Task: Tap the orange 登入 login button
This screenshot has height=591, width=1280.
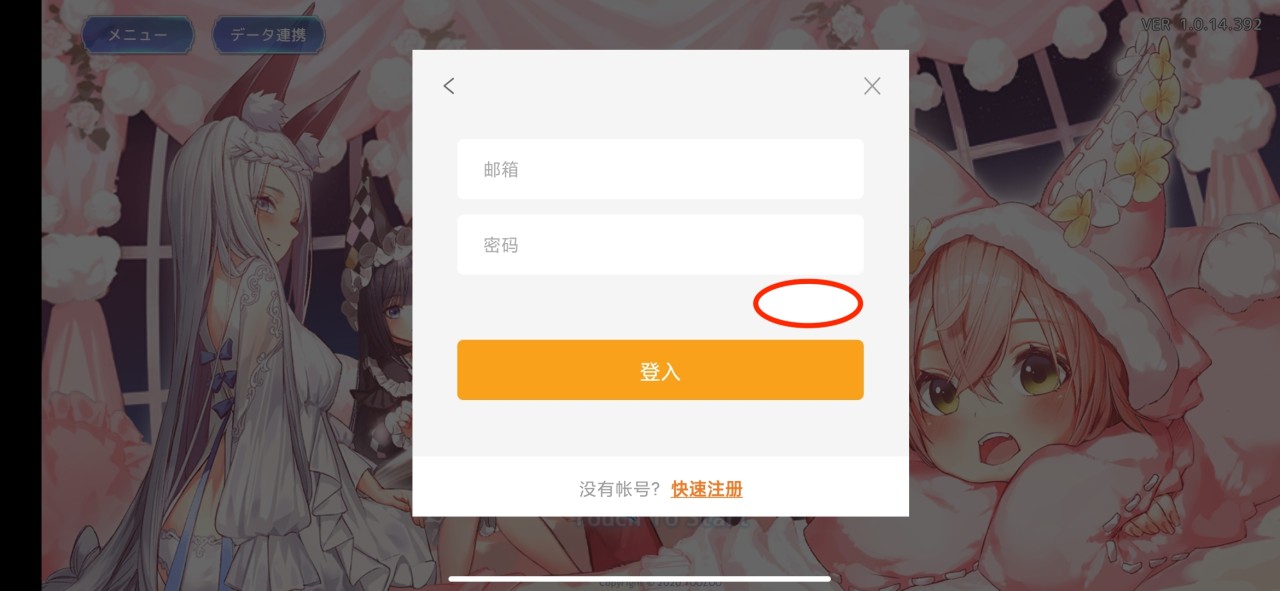Action: click(660, 370)
